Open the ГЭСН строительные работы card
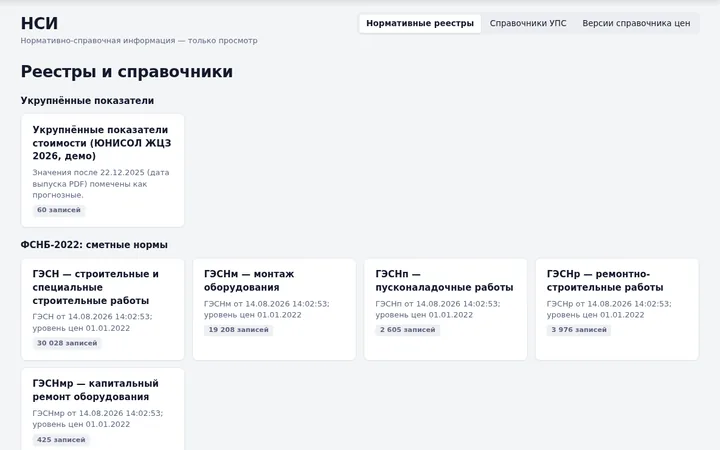The width and height of the screenshot is (720, 450). pyautogui.click(x=102, y=309)
